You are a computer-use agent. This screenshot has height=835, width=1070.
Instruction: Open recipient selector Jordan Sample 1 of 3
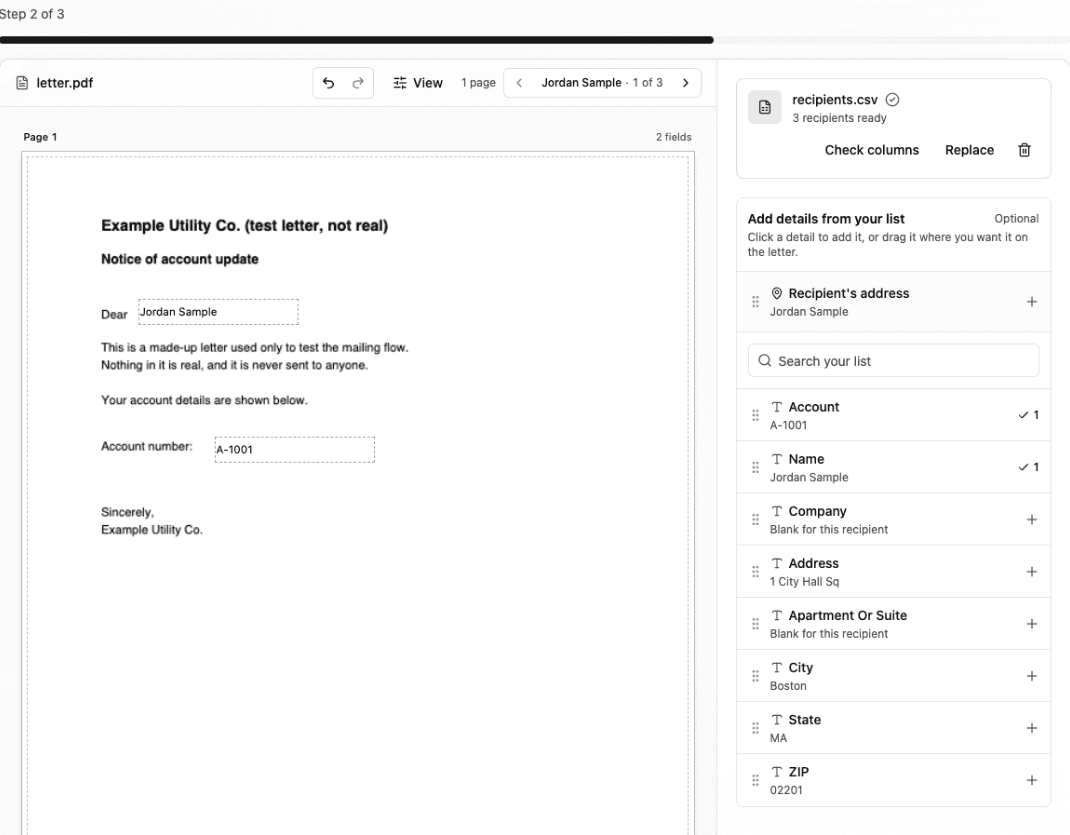pos(602,83)
